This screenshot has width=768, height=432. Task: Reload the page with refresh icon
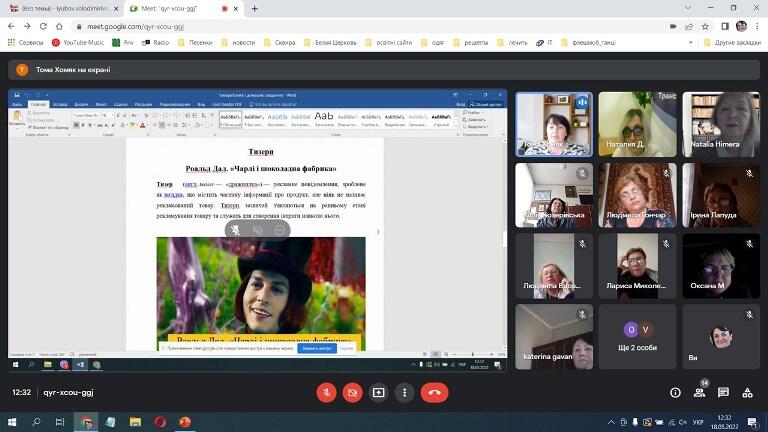click(x=43, y=26)
